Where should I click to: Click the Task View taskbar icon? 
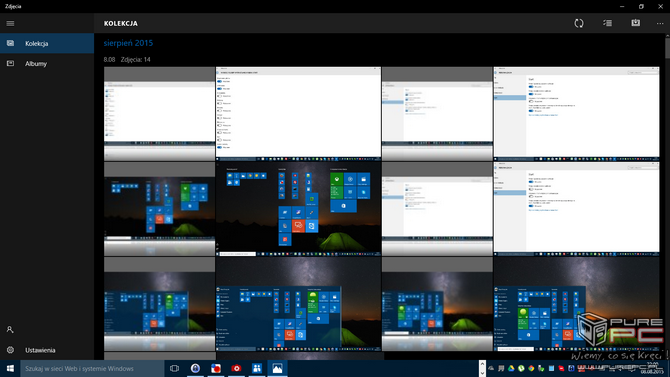tap(174, 368)
